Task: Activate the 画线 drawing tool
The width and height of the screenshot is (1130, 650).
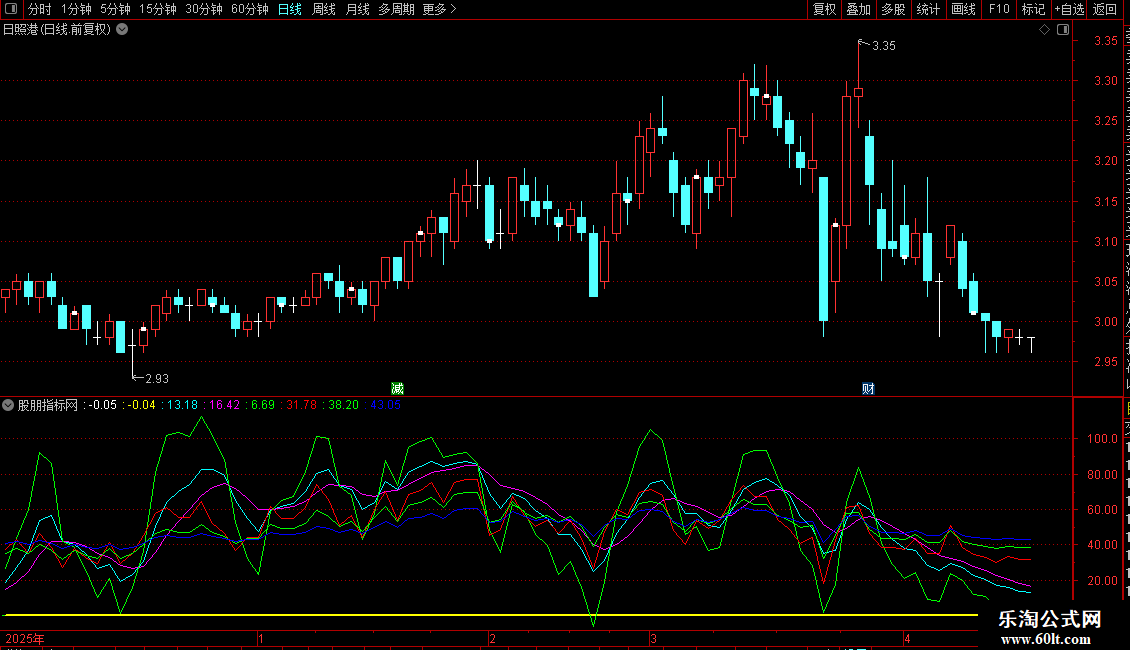Action: [964, 9]
